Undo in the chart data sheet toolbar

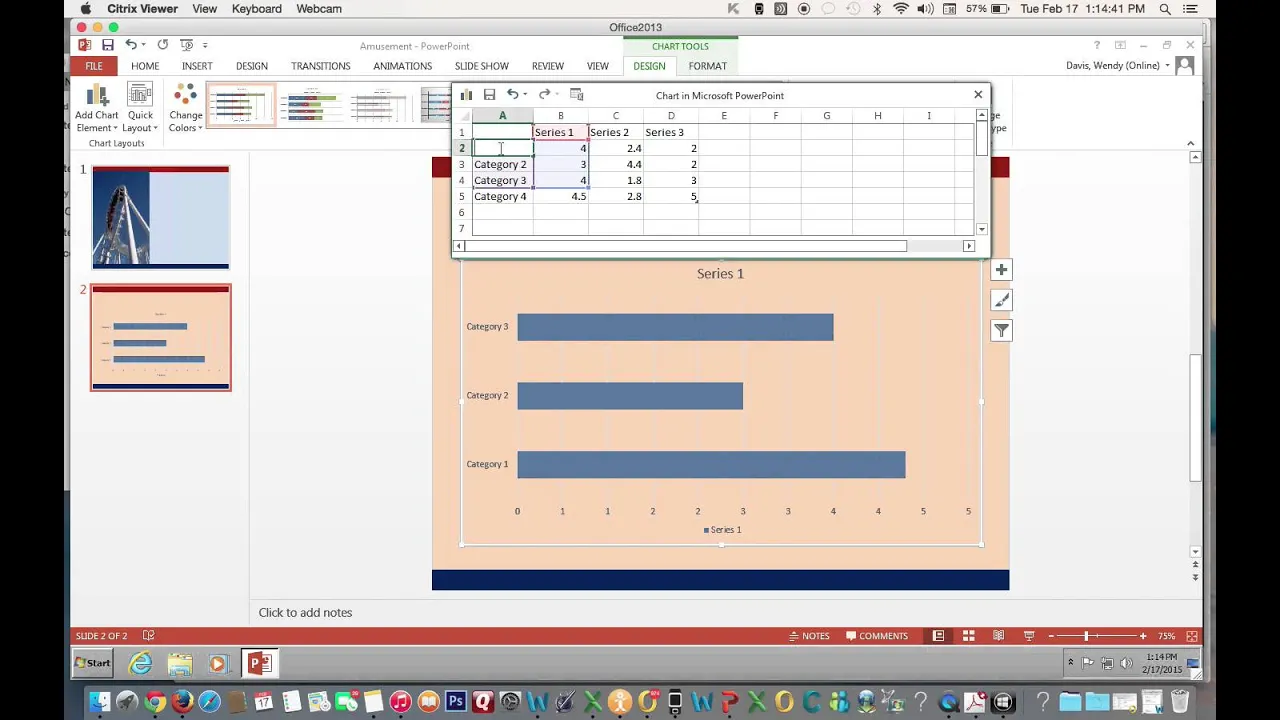click(512, 95)
